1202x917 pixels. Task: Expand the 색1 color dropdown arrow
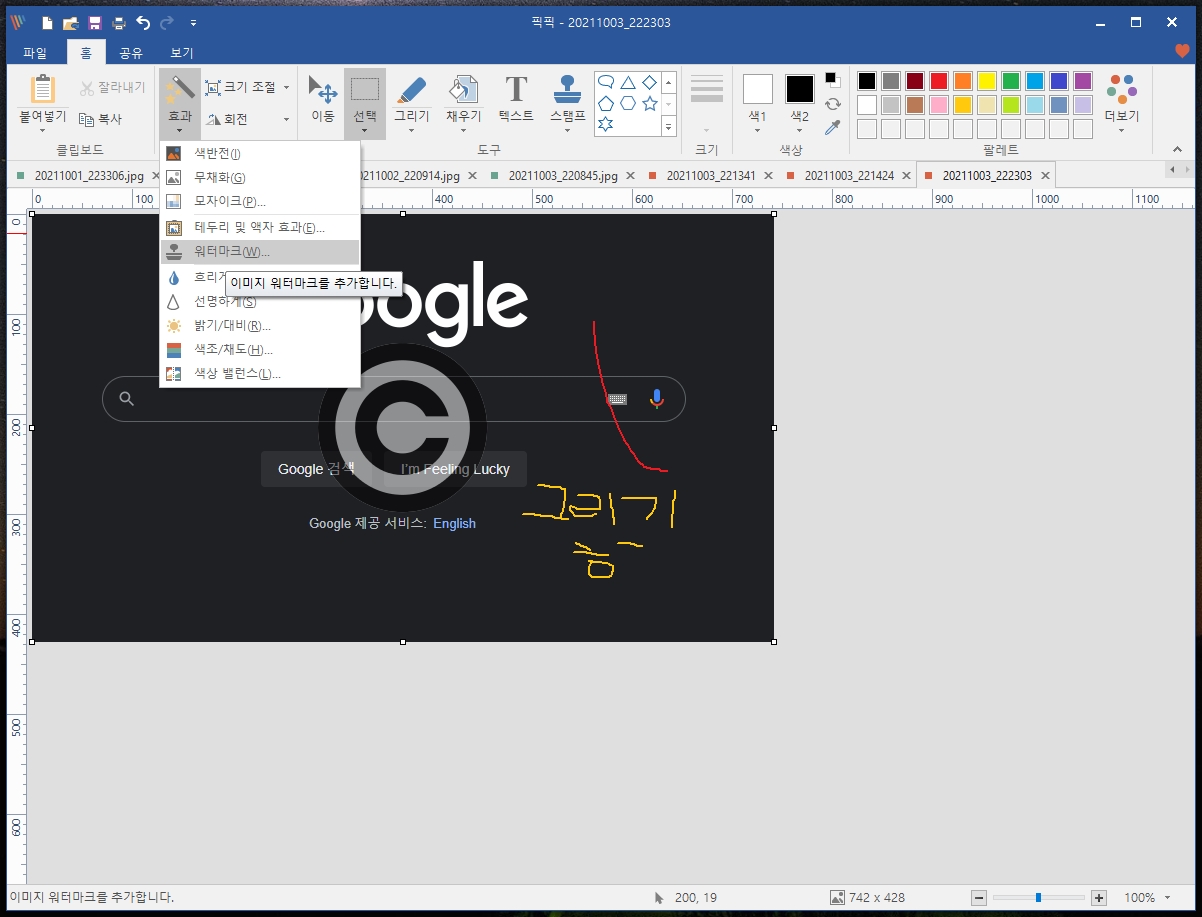pyautogui.click(x=757, y=131)
